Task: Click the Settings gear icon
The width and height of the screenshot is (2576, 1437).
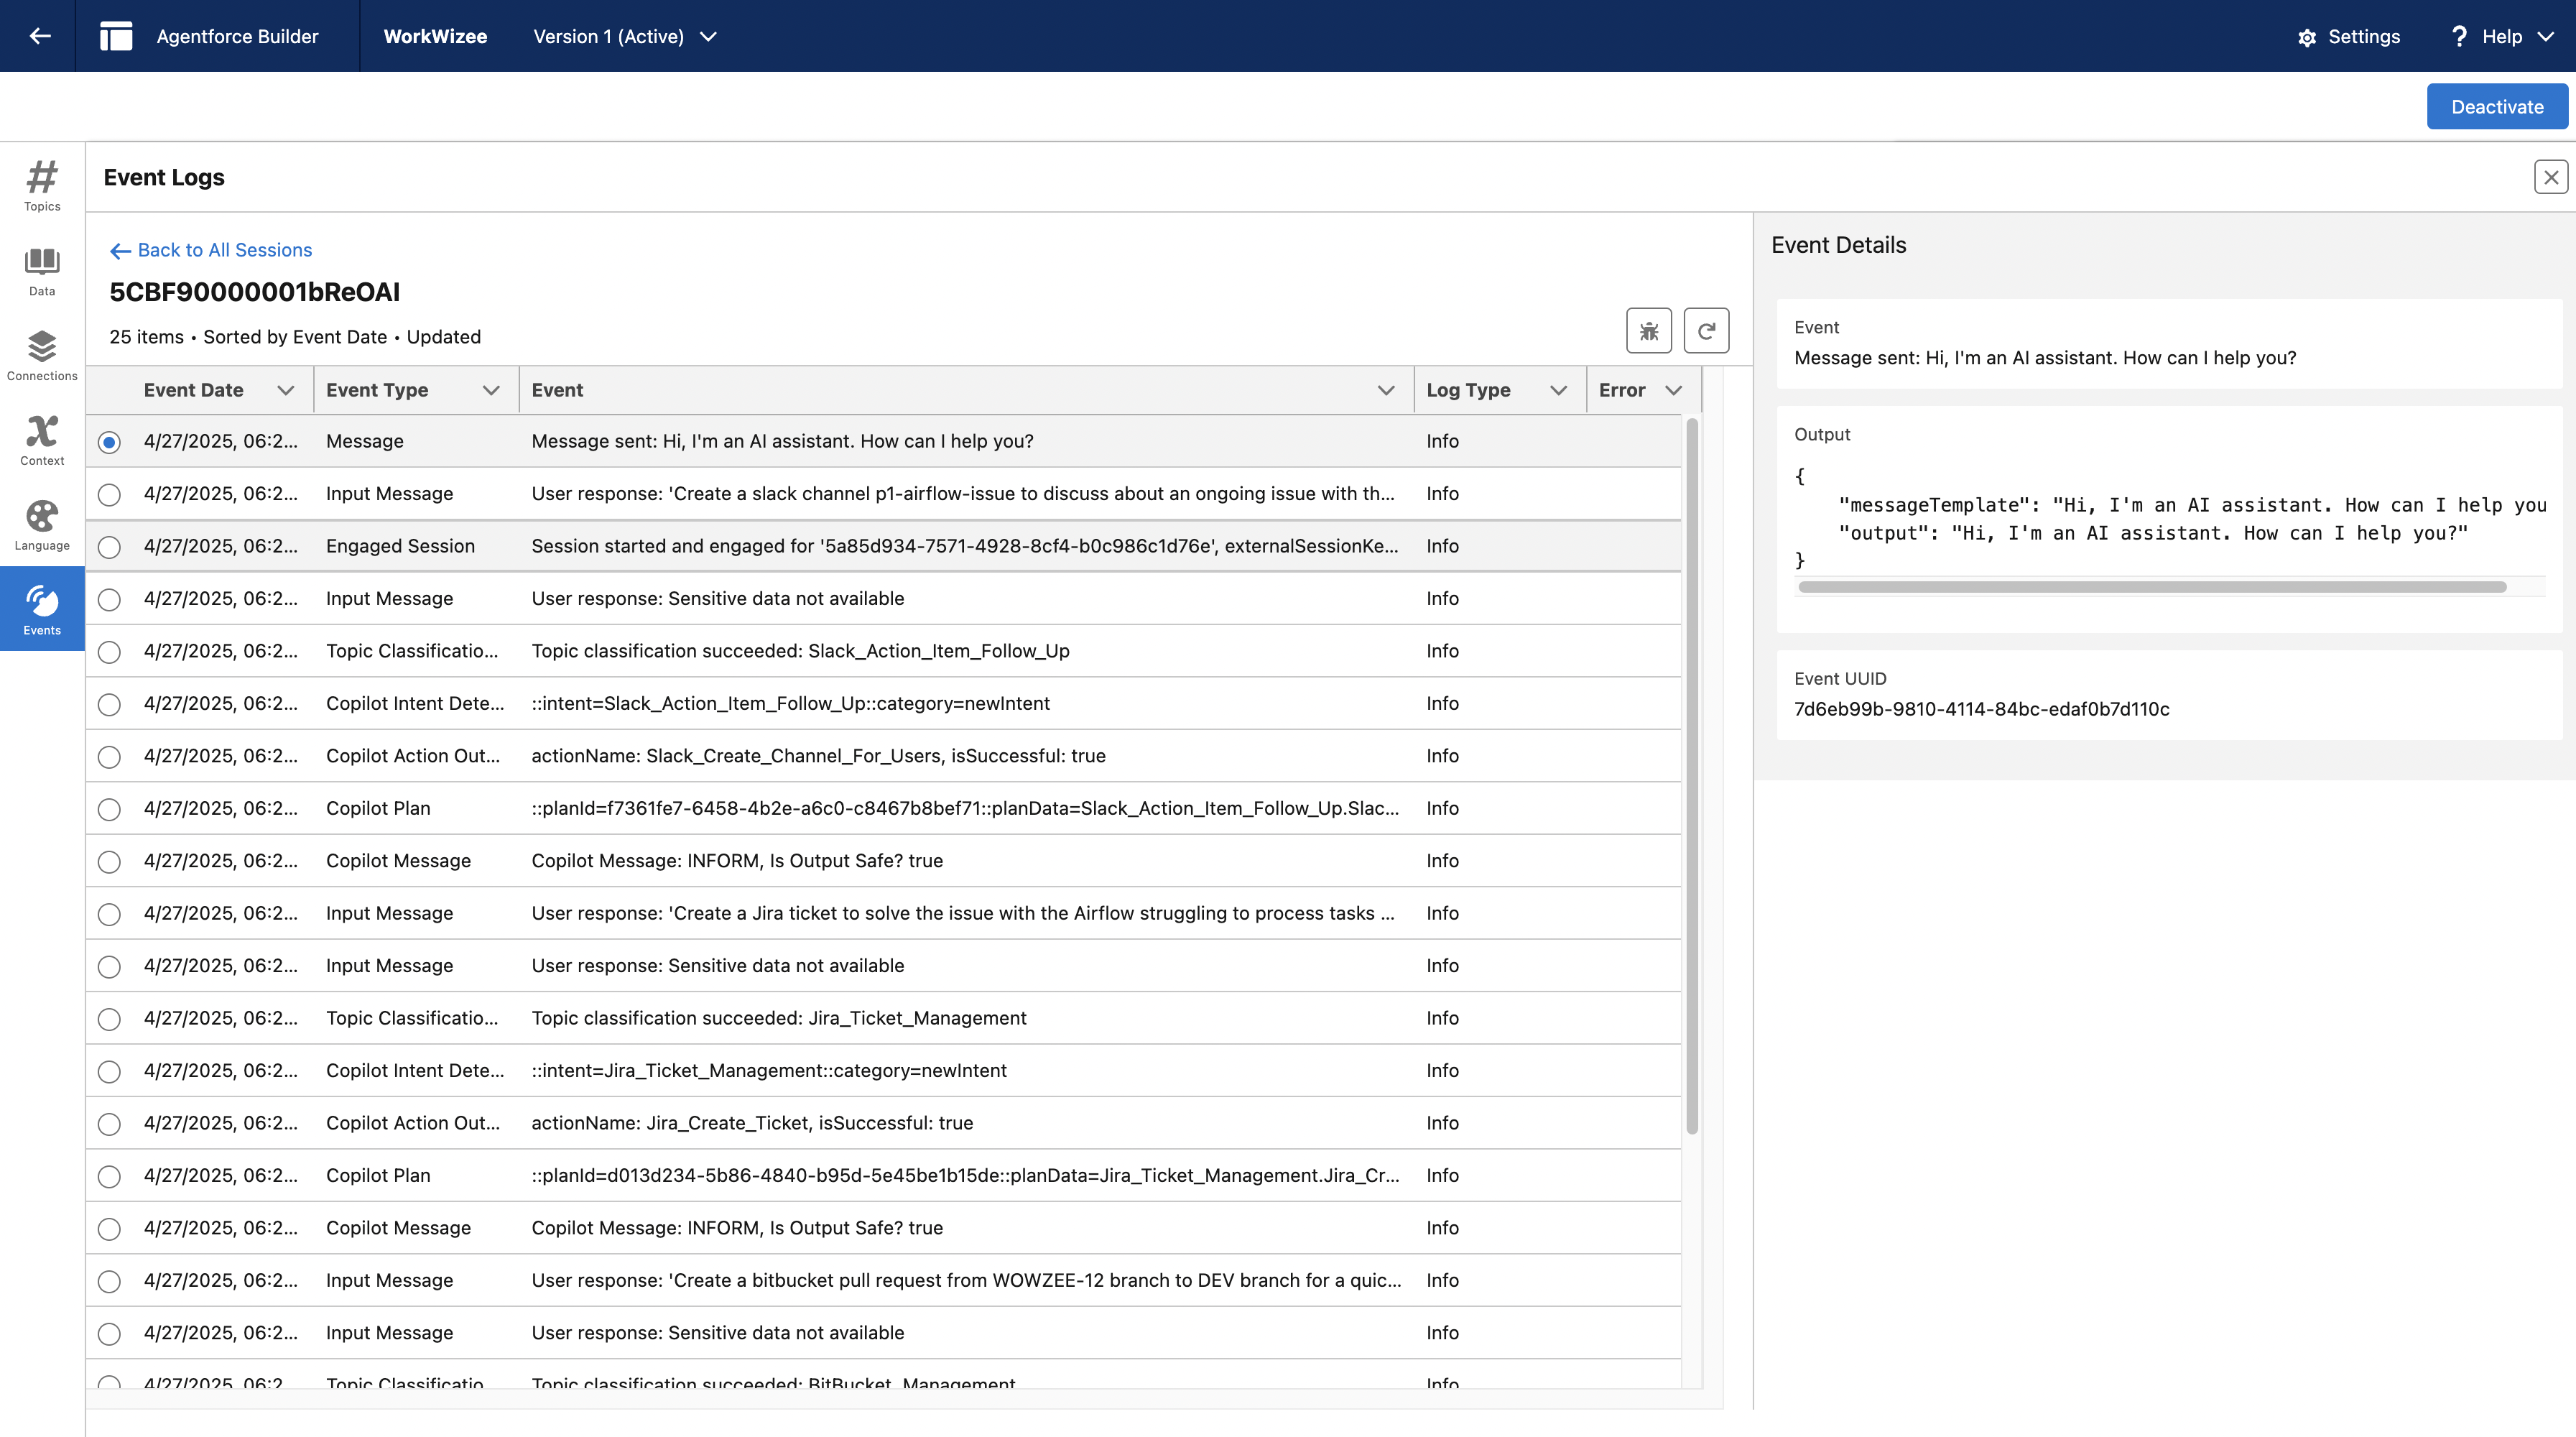Action: coord(2307,37)
